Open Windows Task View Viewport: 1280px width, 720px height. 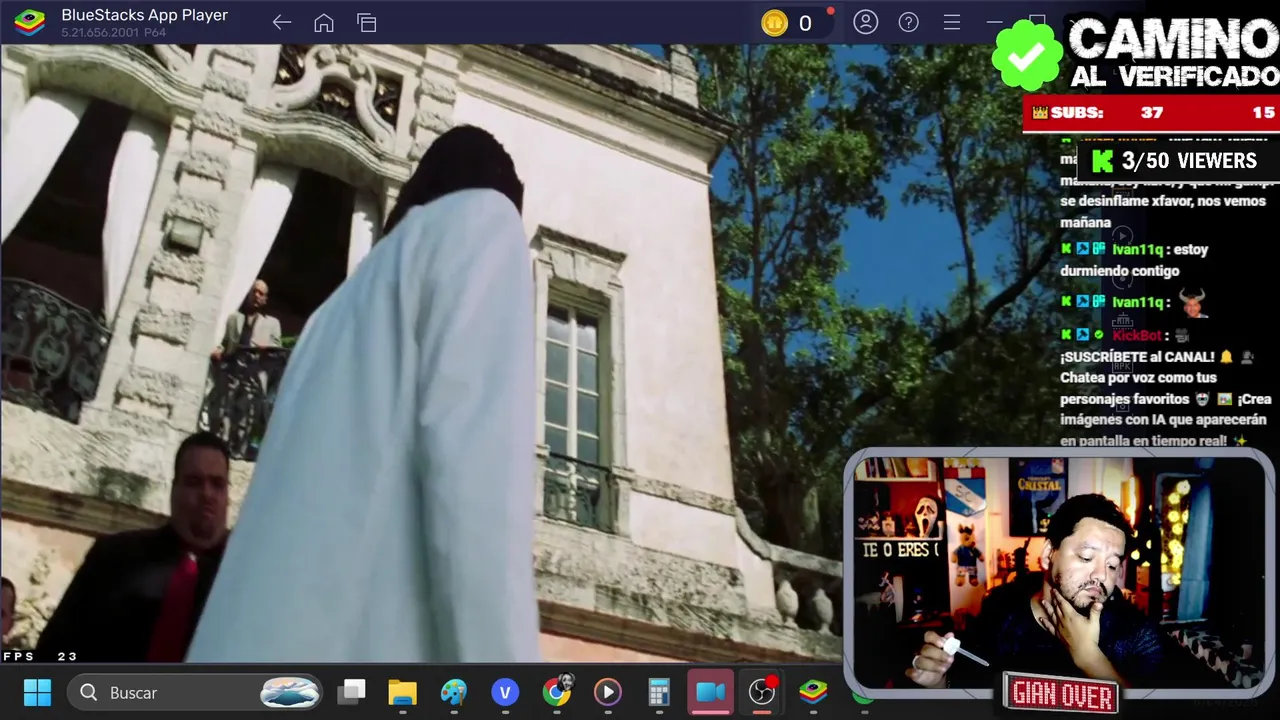pos(352,692)
